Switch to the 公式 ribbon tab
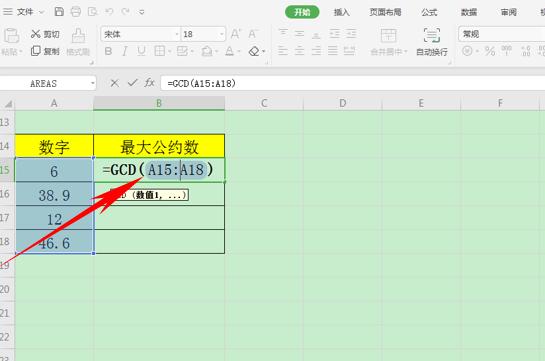Viewport: 545px width, 361px height. [x=429, y=12]
